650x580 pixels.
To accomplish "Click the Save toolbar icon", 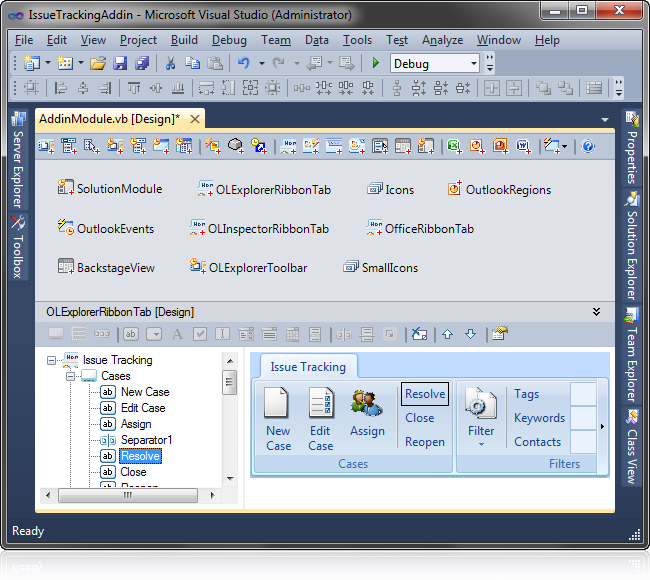I will coord(120,63).
